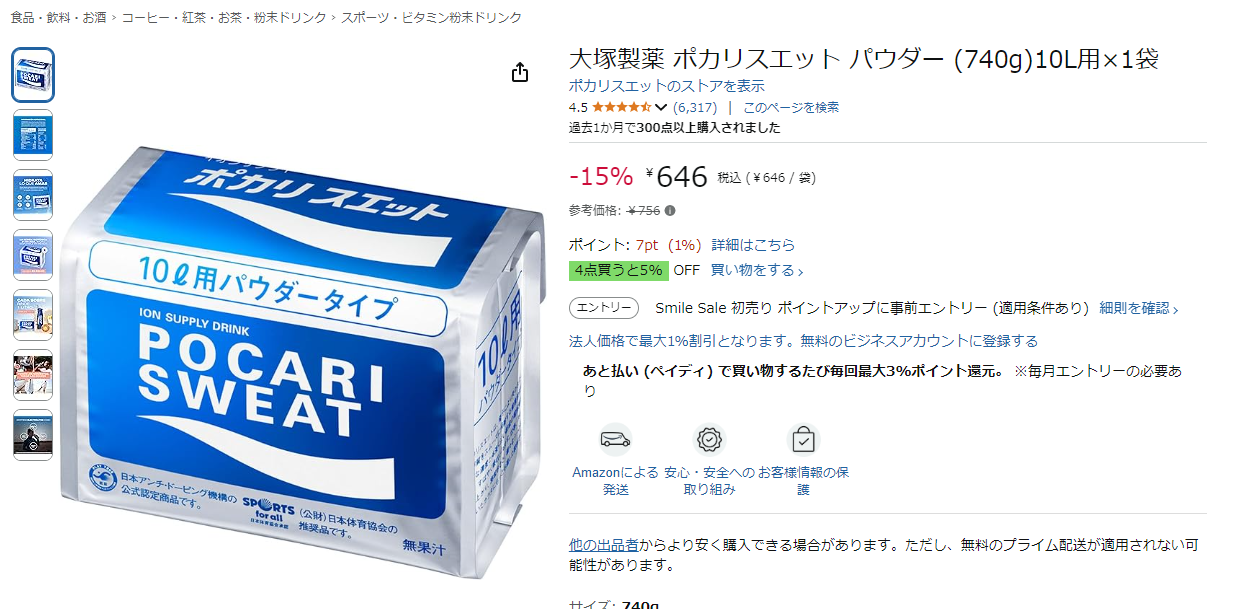
Task: Select the fourth product thumbnail
Action: pyautogui.click(x=33, y=255)
